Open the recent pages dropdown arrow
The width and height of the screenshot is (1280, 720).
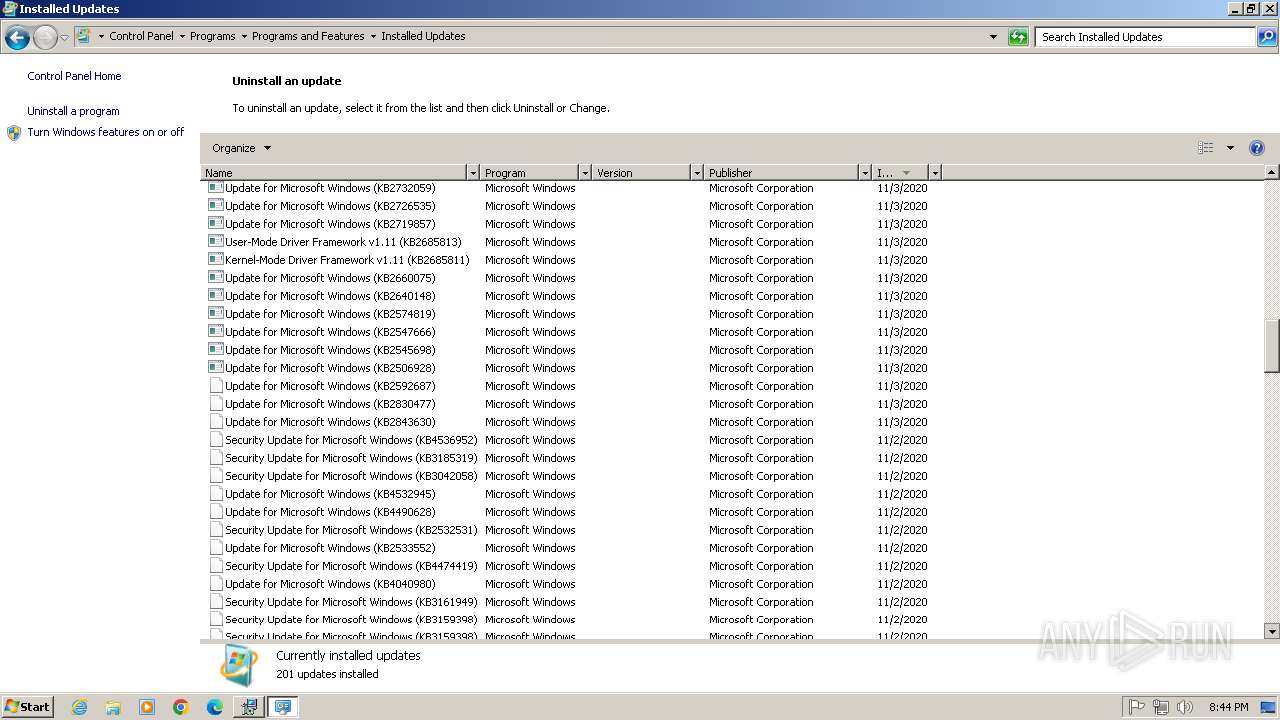[64, 38]
